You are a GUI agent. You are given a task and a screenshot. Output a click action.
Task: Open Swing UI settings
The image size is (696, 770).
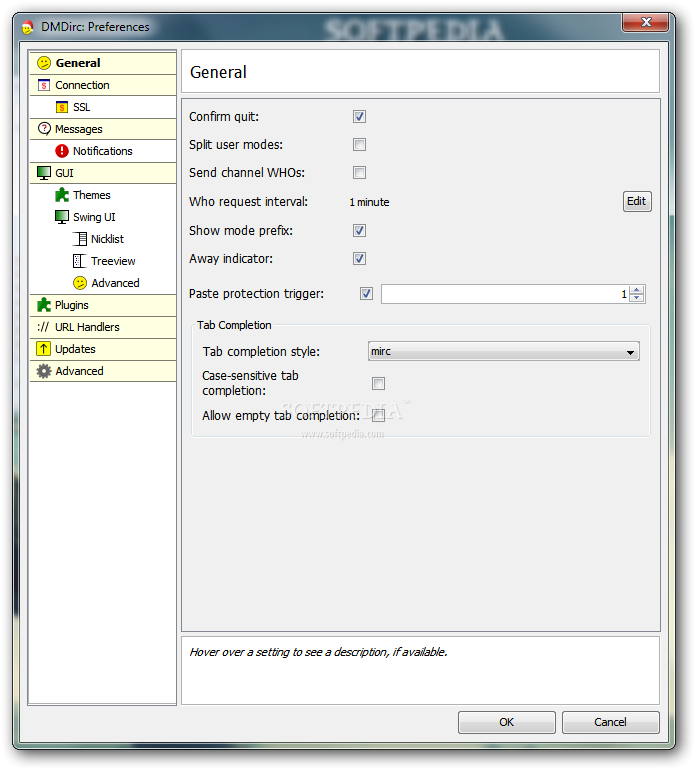(103, 217)
